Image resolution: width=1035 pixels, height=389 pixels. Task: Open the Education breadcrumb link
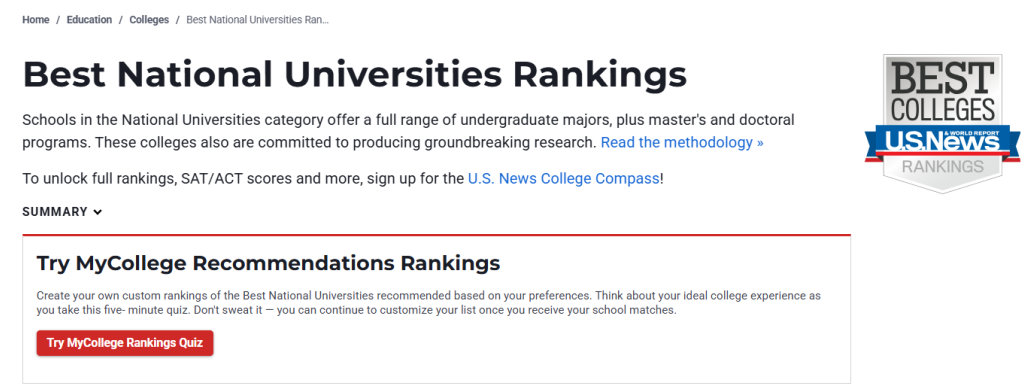pyautogui.click(x=89, y=20)
